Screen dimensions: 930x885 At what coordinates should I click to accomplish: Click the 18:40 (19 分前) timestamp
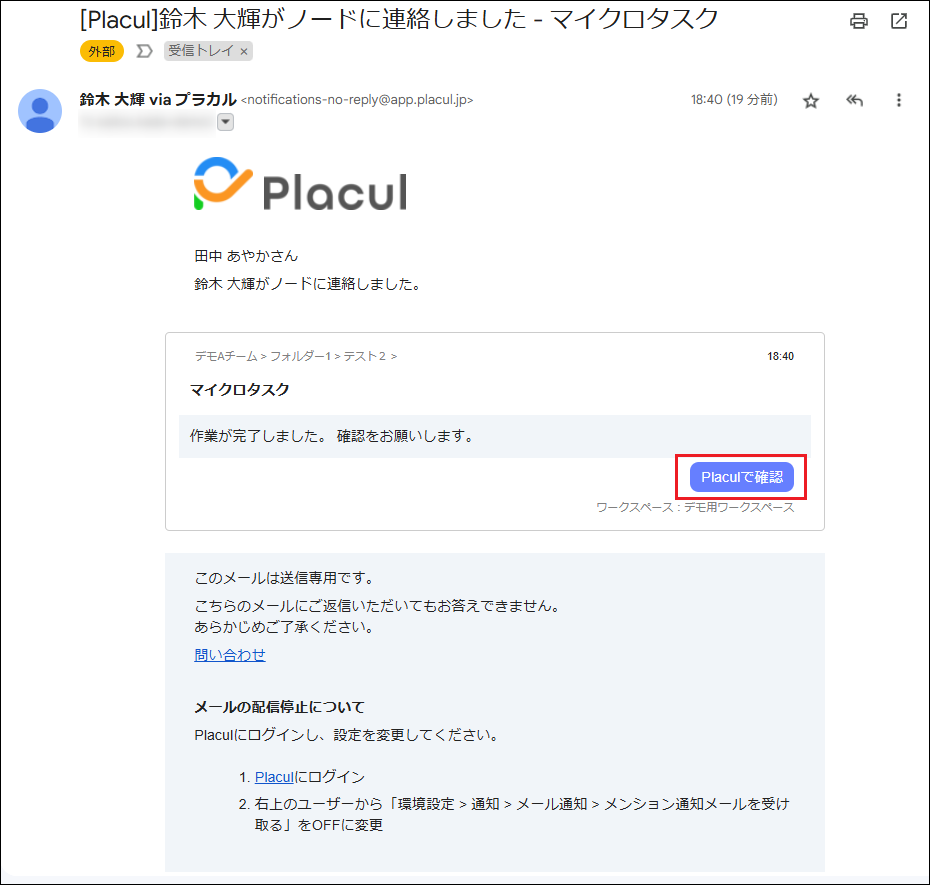click(x=734, y=100)
